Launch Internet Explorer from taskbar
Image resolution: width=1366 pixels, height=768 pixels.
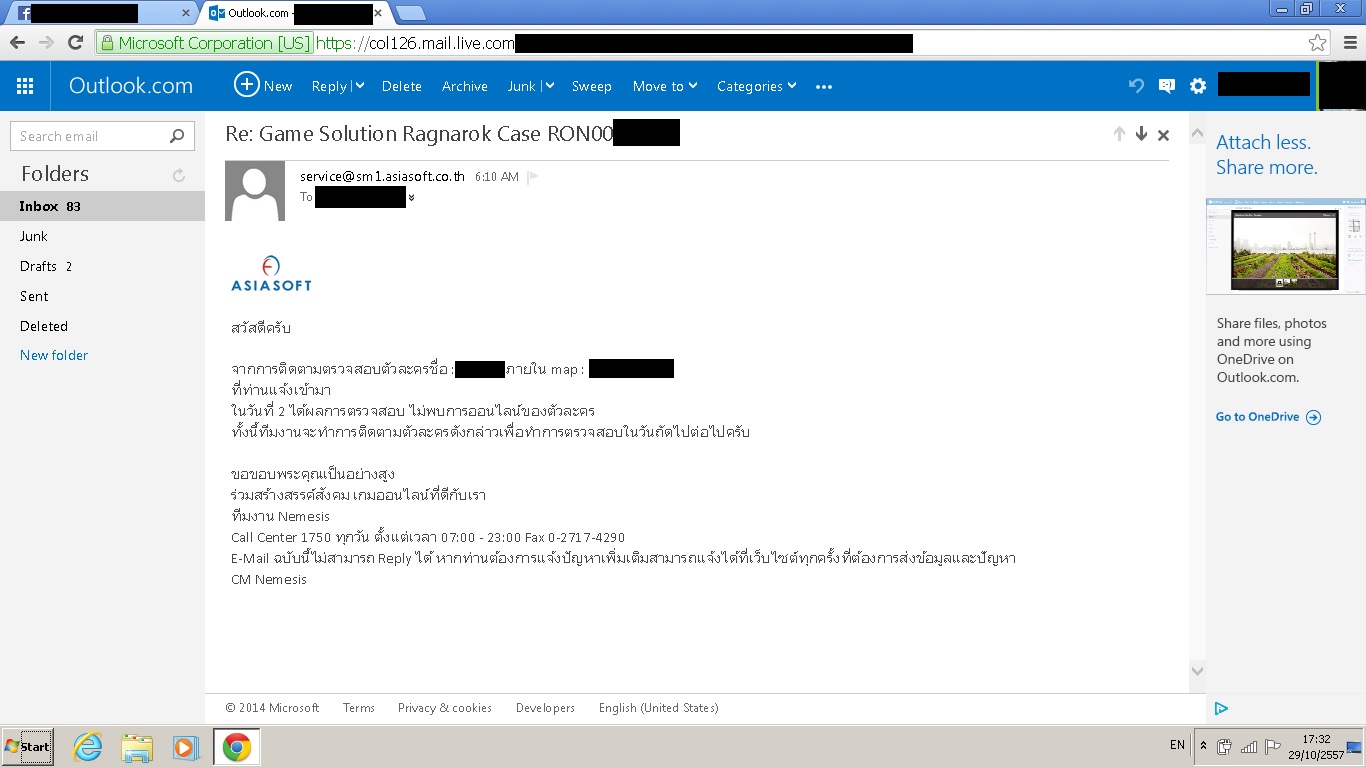pyautogui.click(x=88, y=747)
